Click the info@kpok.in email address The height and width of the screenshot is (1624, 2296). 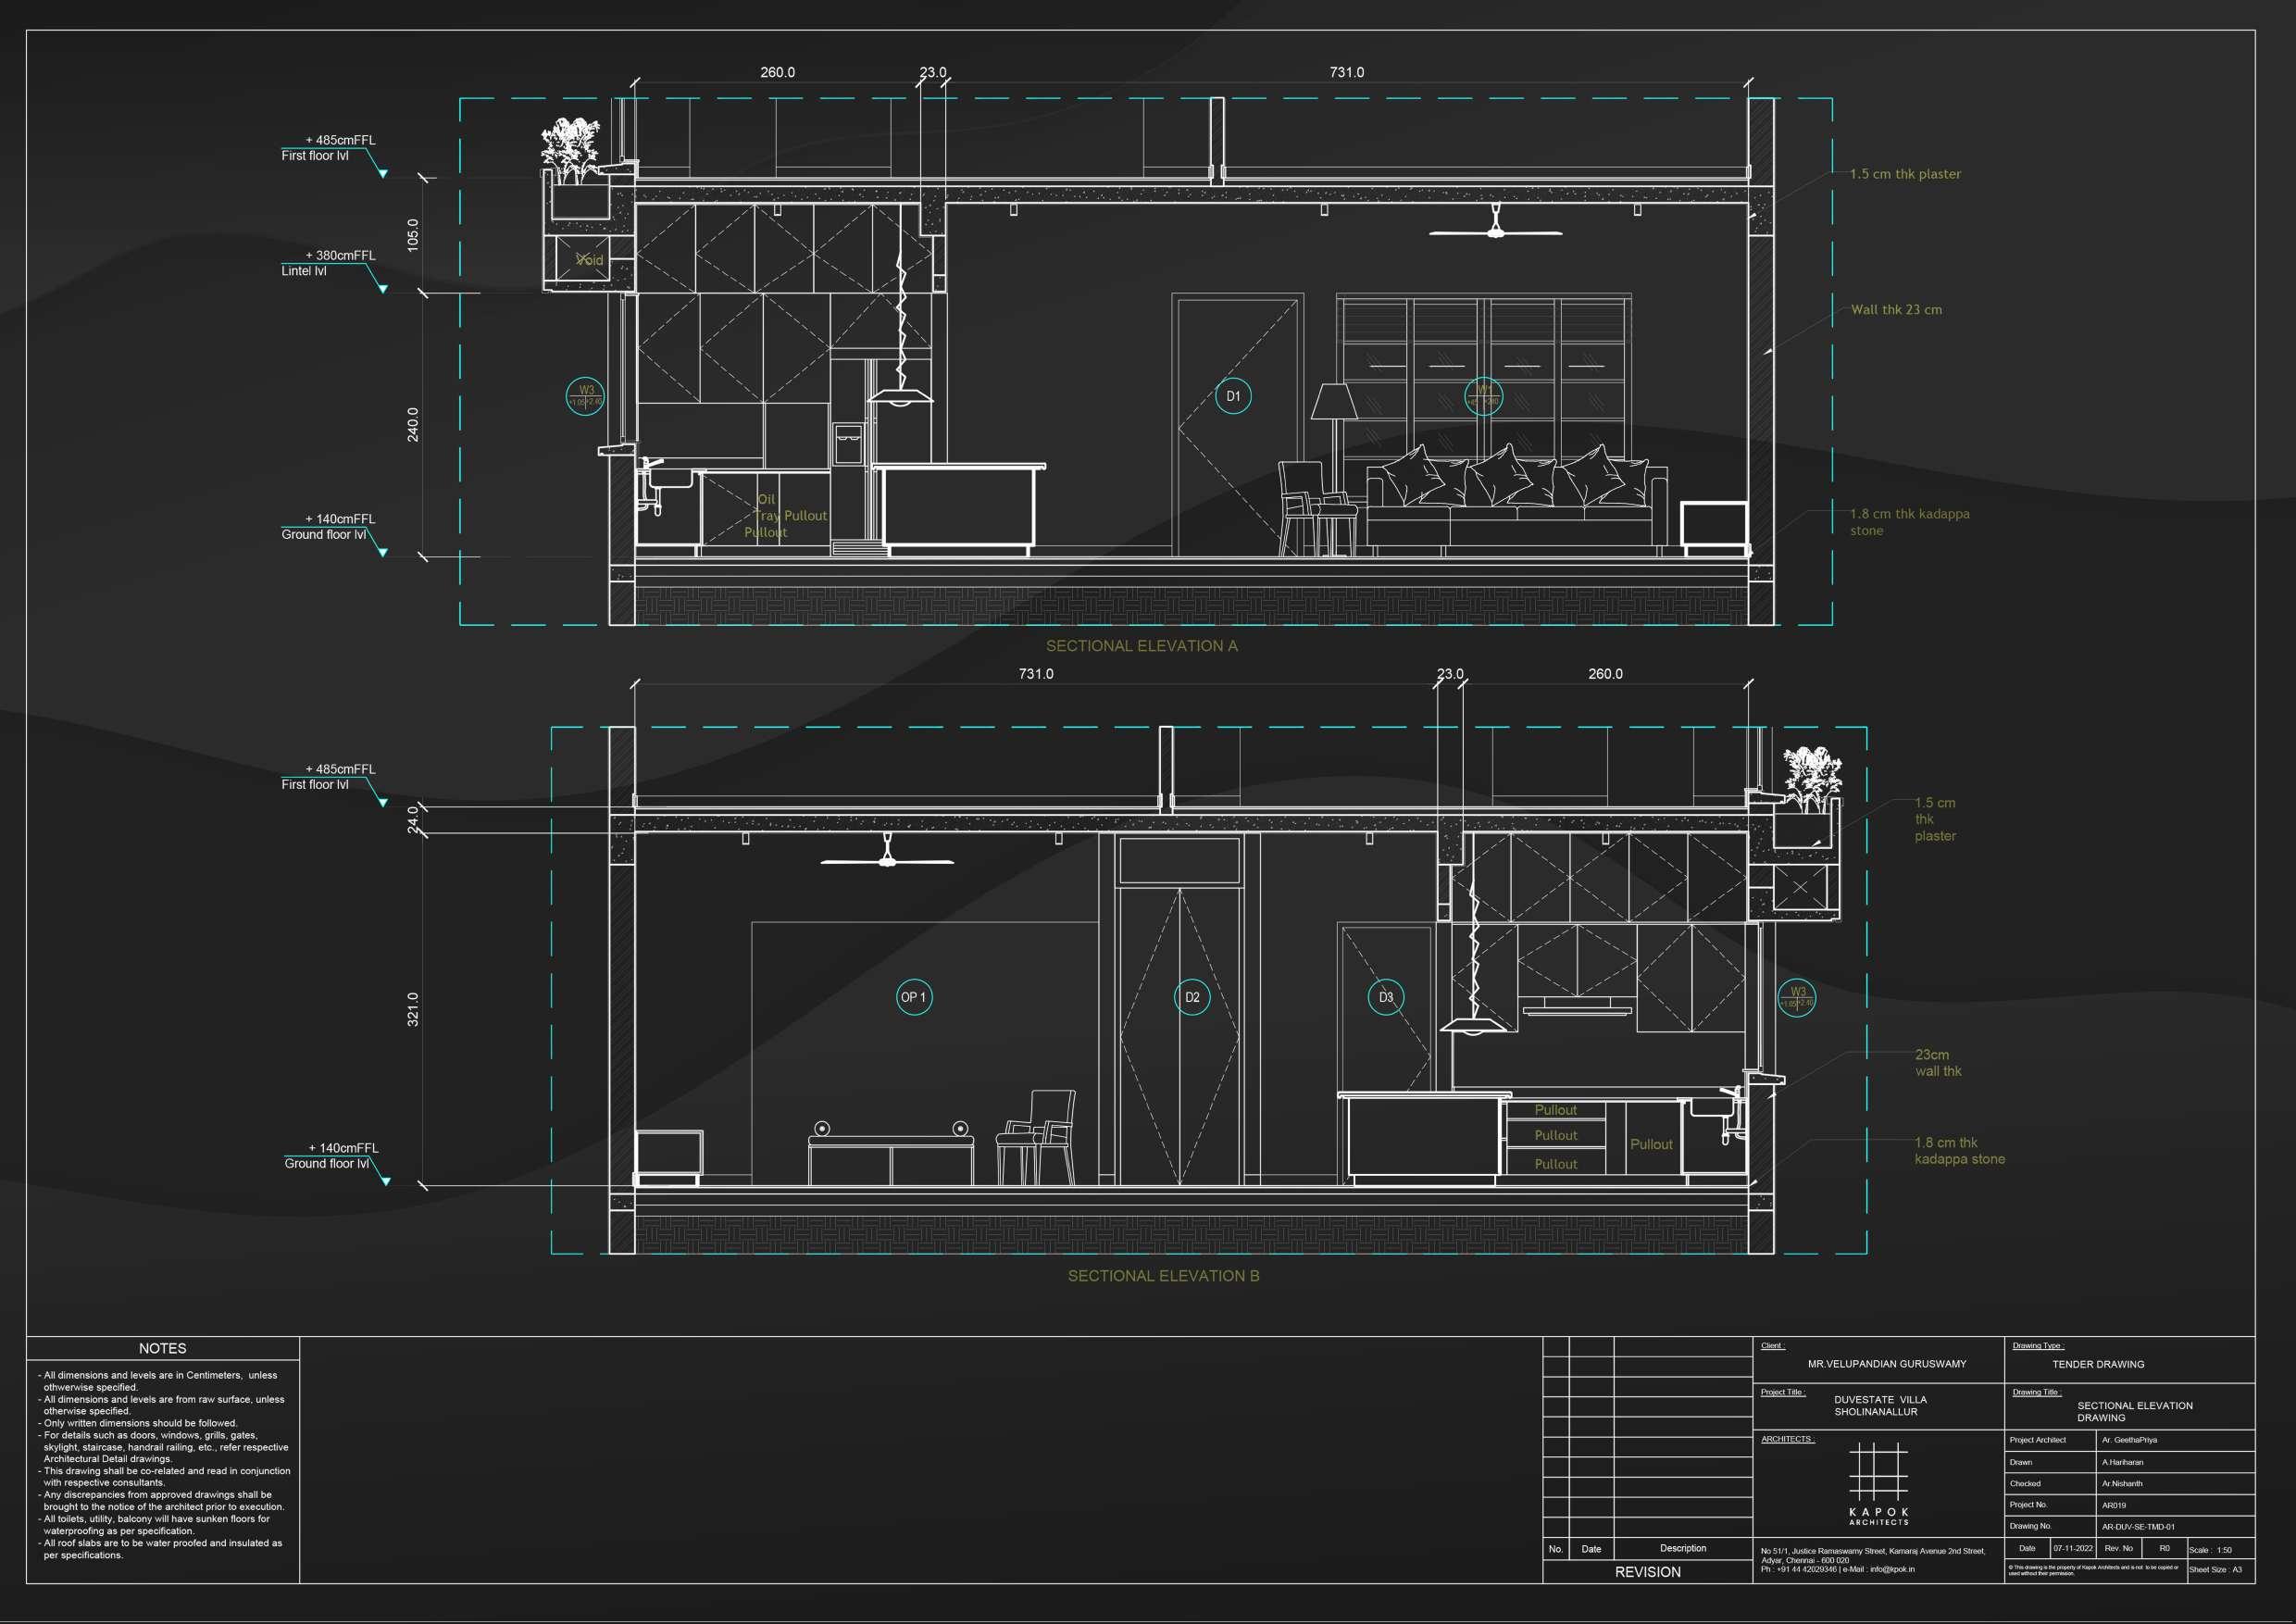pyautogui.click(x=1892, y=1569)
